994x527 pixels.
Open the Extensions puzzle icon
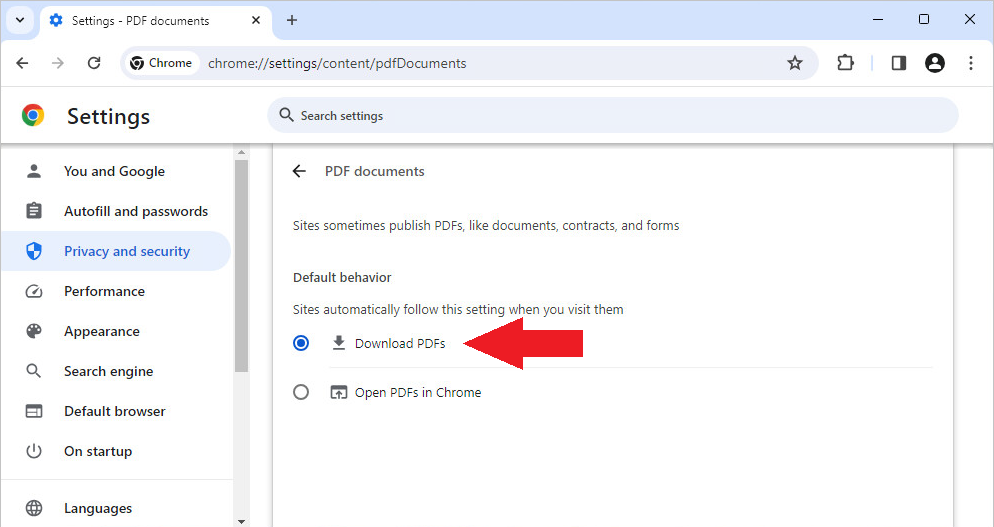point(845,63)
